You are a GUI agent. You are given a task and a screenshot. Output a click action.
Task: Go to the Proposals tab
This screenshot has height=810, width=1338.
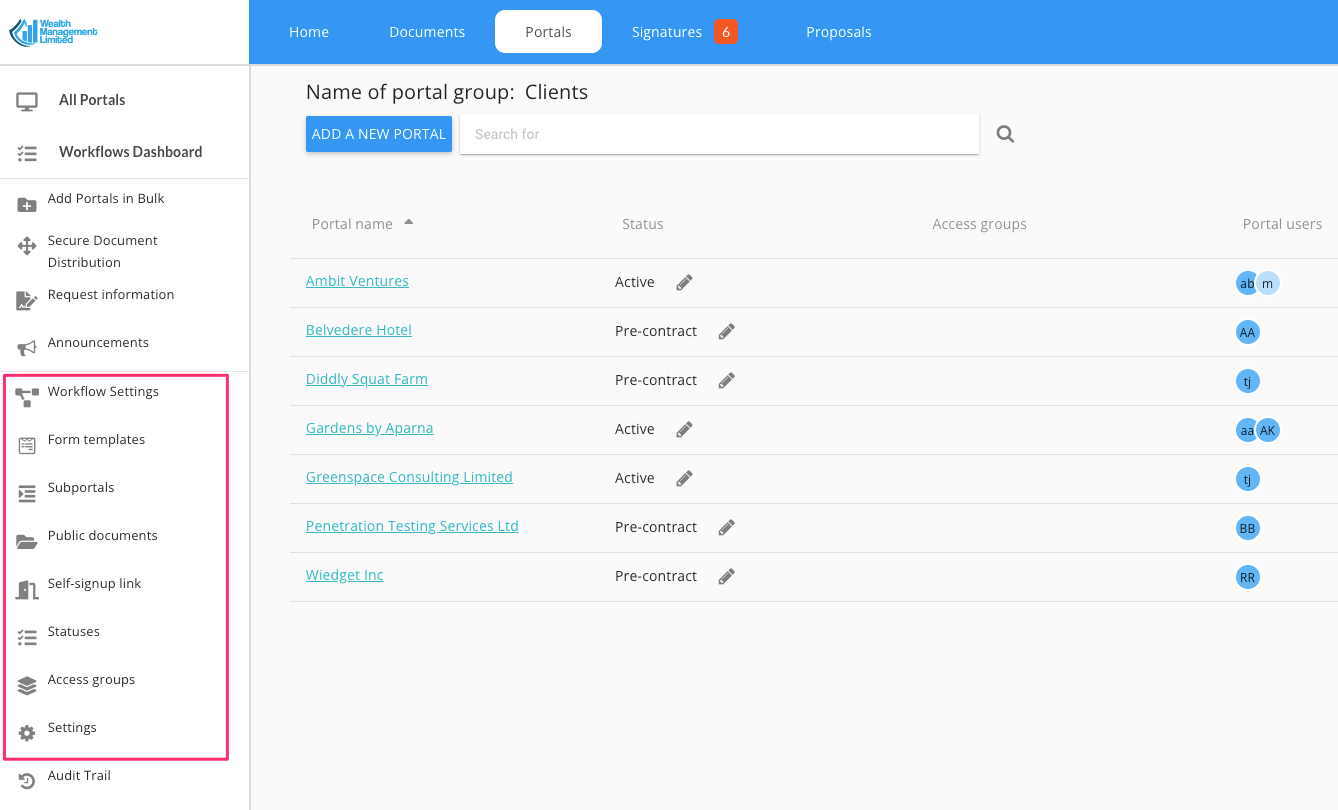(x=838, y=32)
